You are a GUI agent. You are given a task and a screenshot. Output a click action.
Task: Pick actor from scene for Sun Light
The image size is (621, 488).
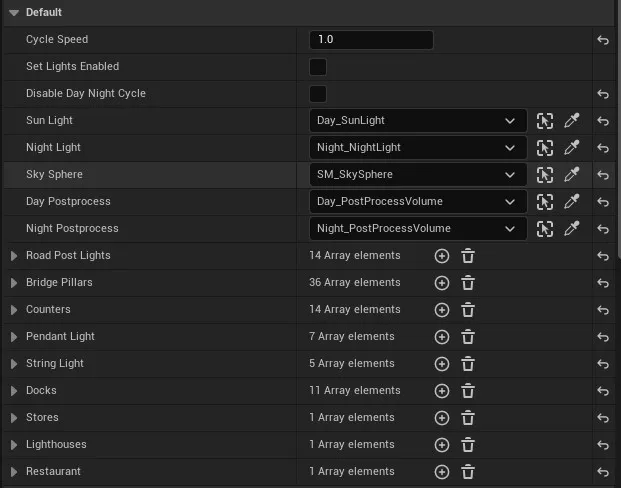[572, 121]
